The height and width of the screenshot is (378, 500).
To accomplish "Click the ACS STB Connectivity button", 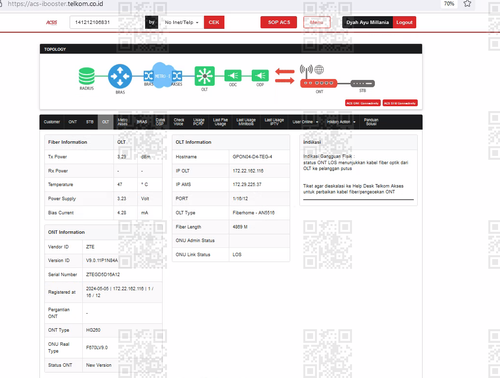I will 400,103.
